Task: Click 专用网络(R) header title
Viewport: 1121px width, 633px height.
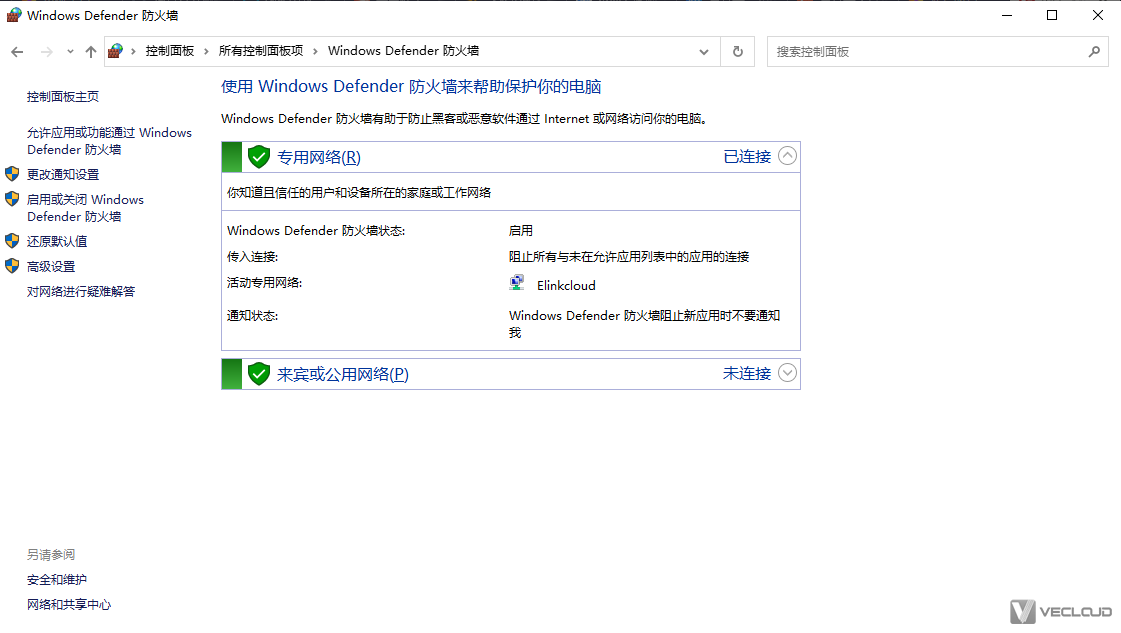Action: pos(319,157)
